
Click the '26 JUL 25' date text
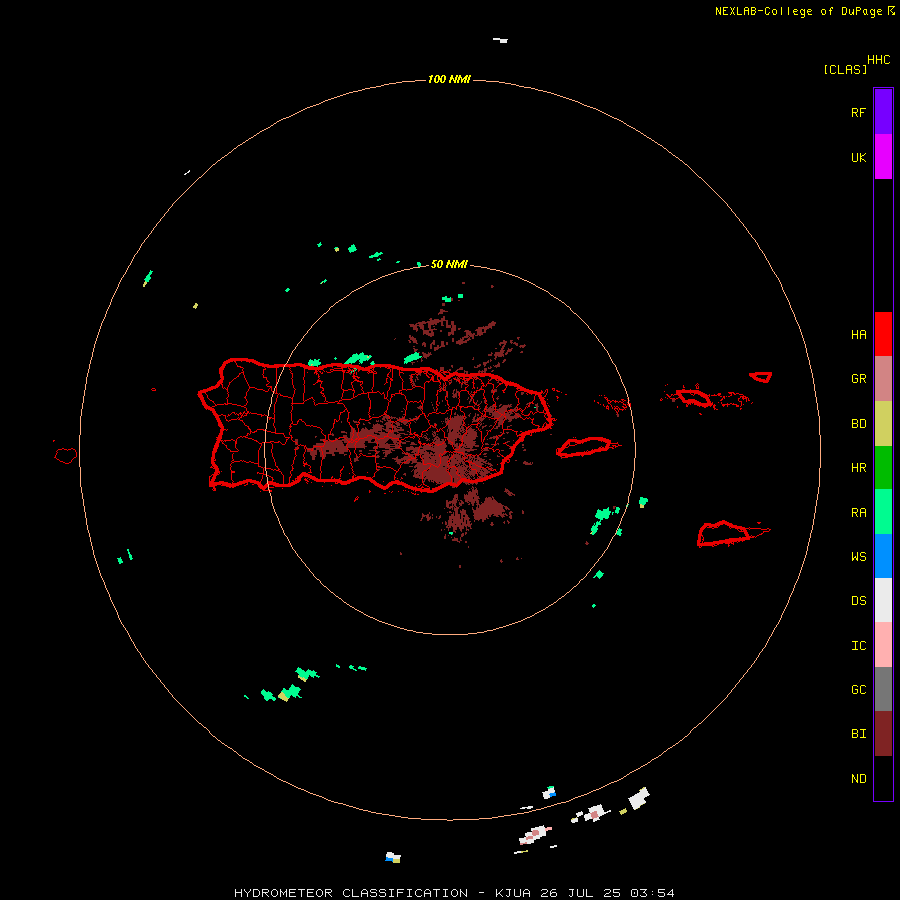[x=580, y=893]
